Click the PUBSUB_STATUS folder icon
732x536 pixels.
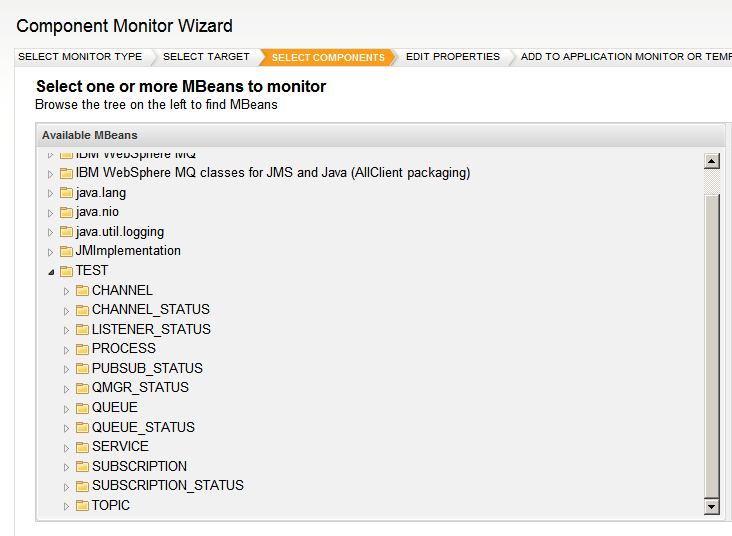pos(82,369)
